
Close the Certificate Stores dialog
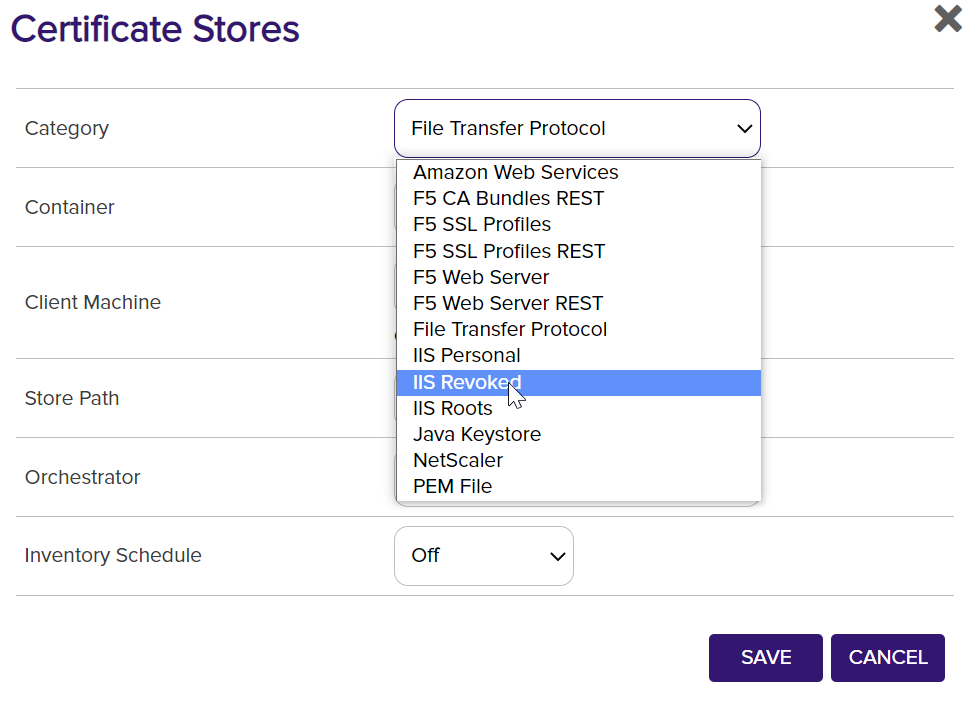pos(947,19)
